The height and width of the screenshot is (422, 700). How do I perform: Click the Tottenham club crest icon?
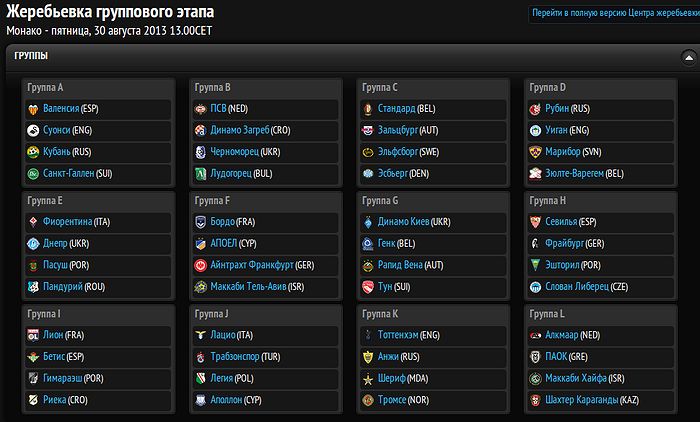[368, 334]
